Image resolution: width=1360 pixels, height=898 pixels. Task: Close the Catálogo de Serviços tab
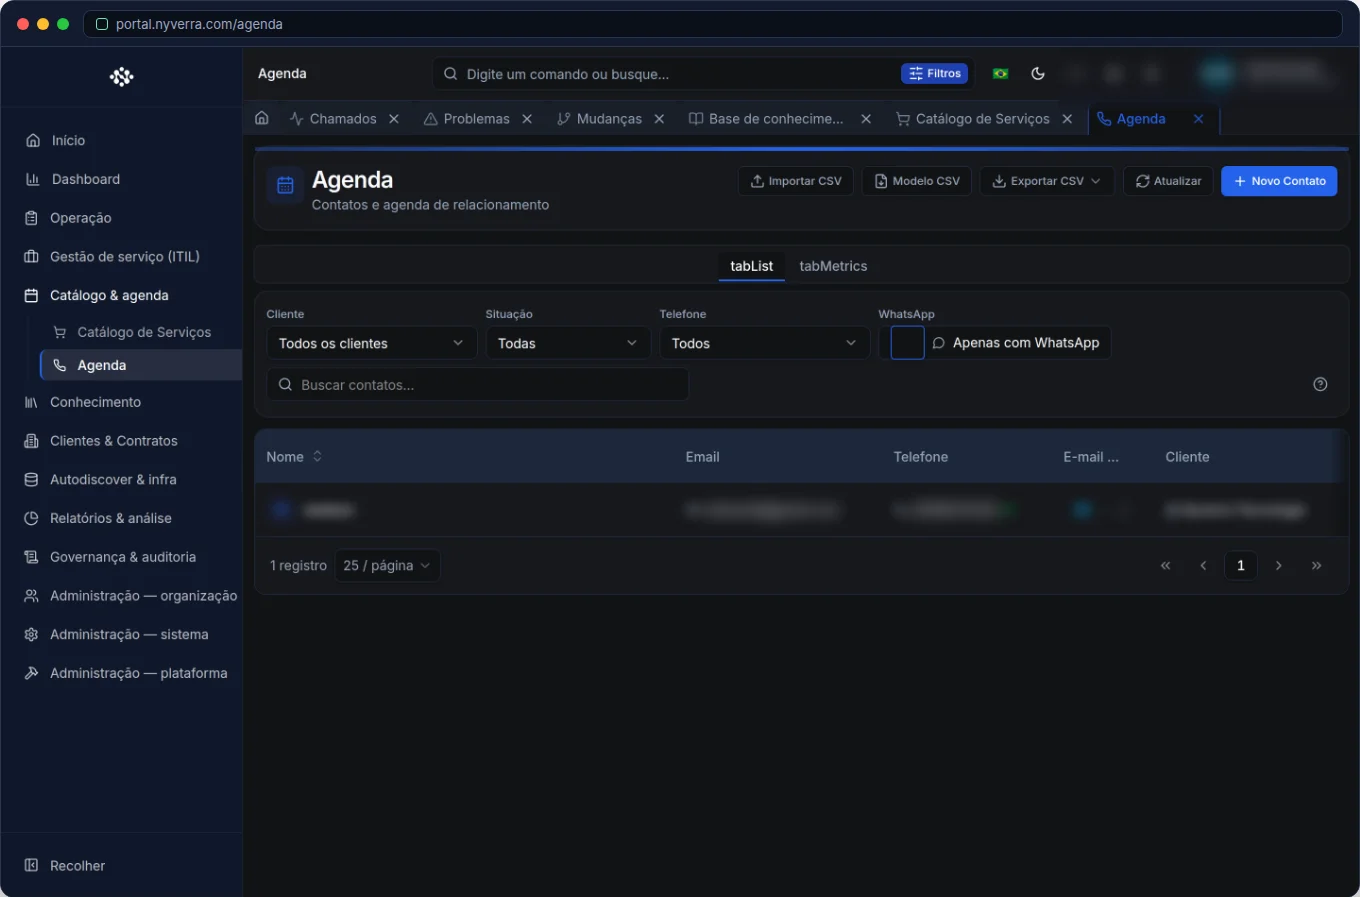[x=1067, y=119]
